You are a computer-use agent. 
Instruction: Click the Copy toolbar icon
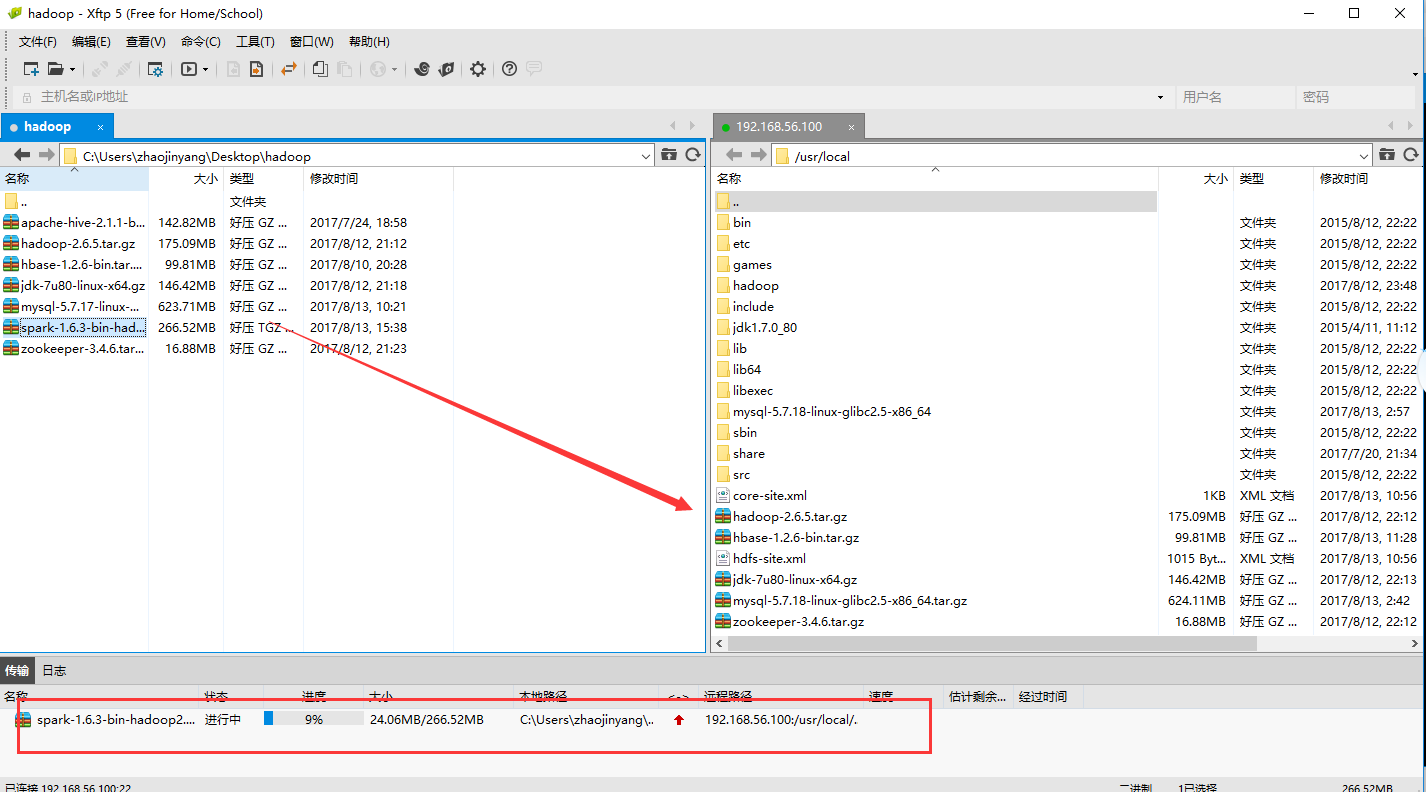click(320, 69)
